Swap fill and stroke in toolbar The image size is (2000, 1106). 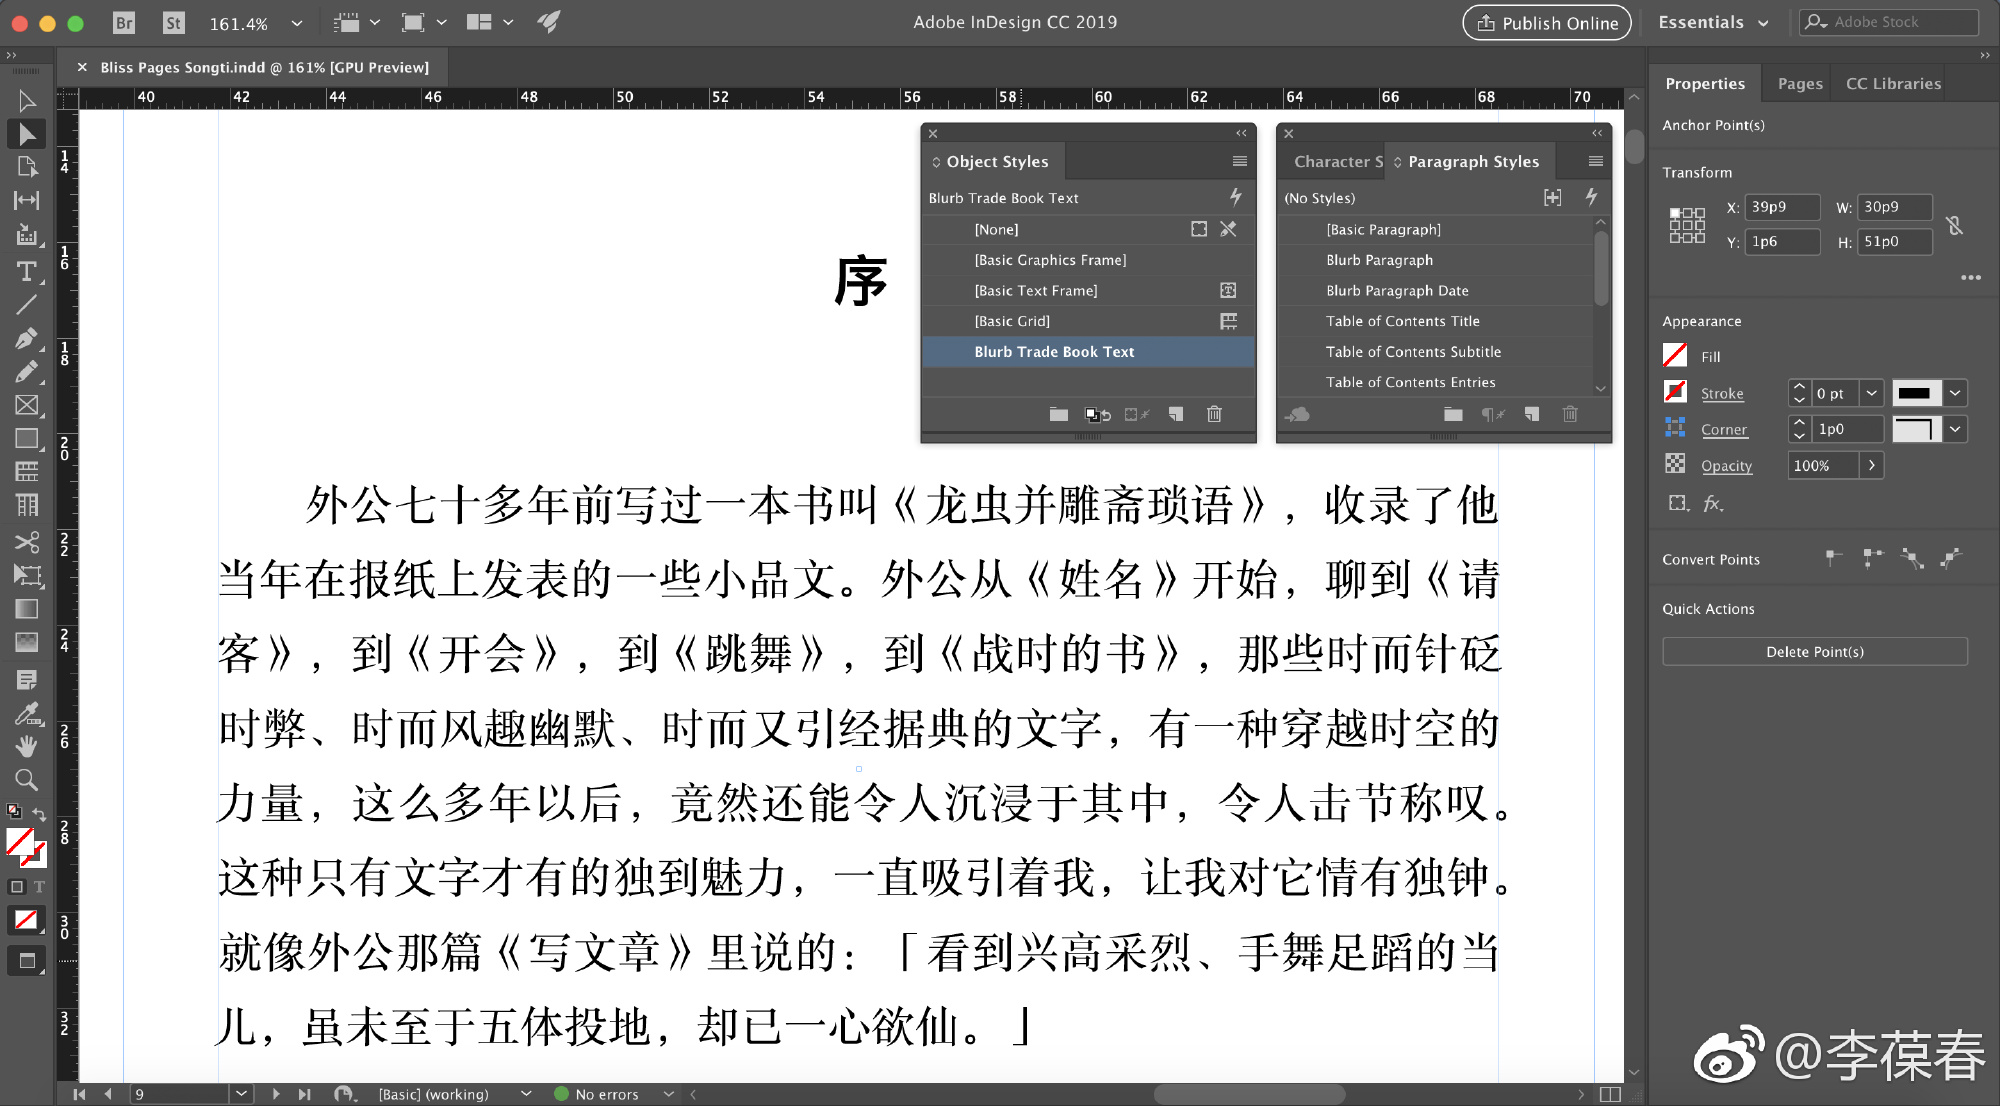[x=39, y=814]
